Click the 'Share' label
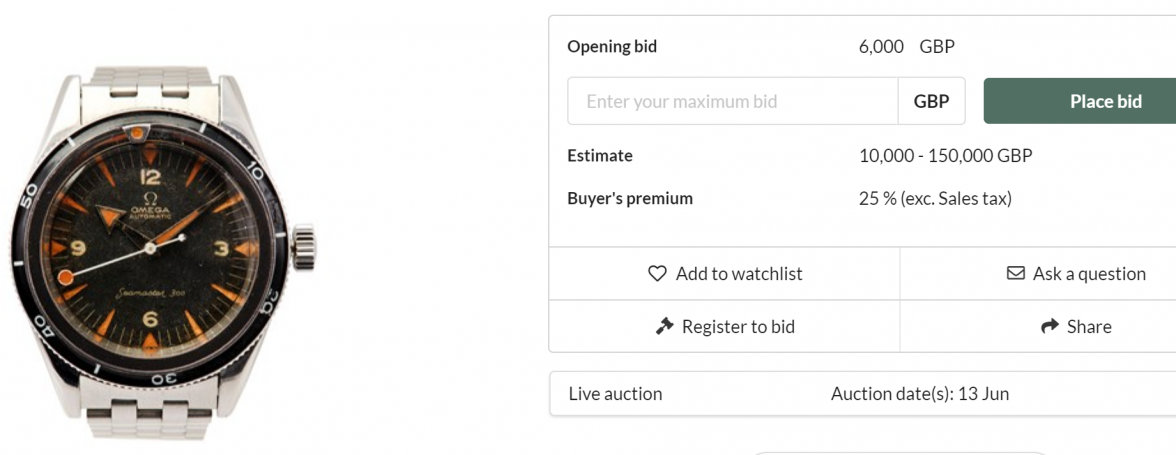Screen dimensions: 1176x455 click(x=1089, y=327)
